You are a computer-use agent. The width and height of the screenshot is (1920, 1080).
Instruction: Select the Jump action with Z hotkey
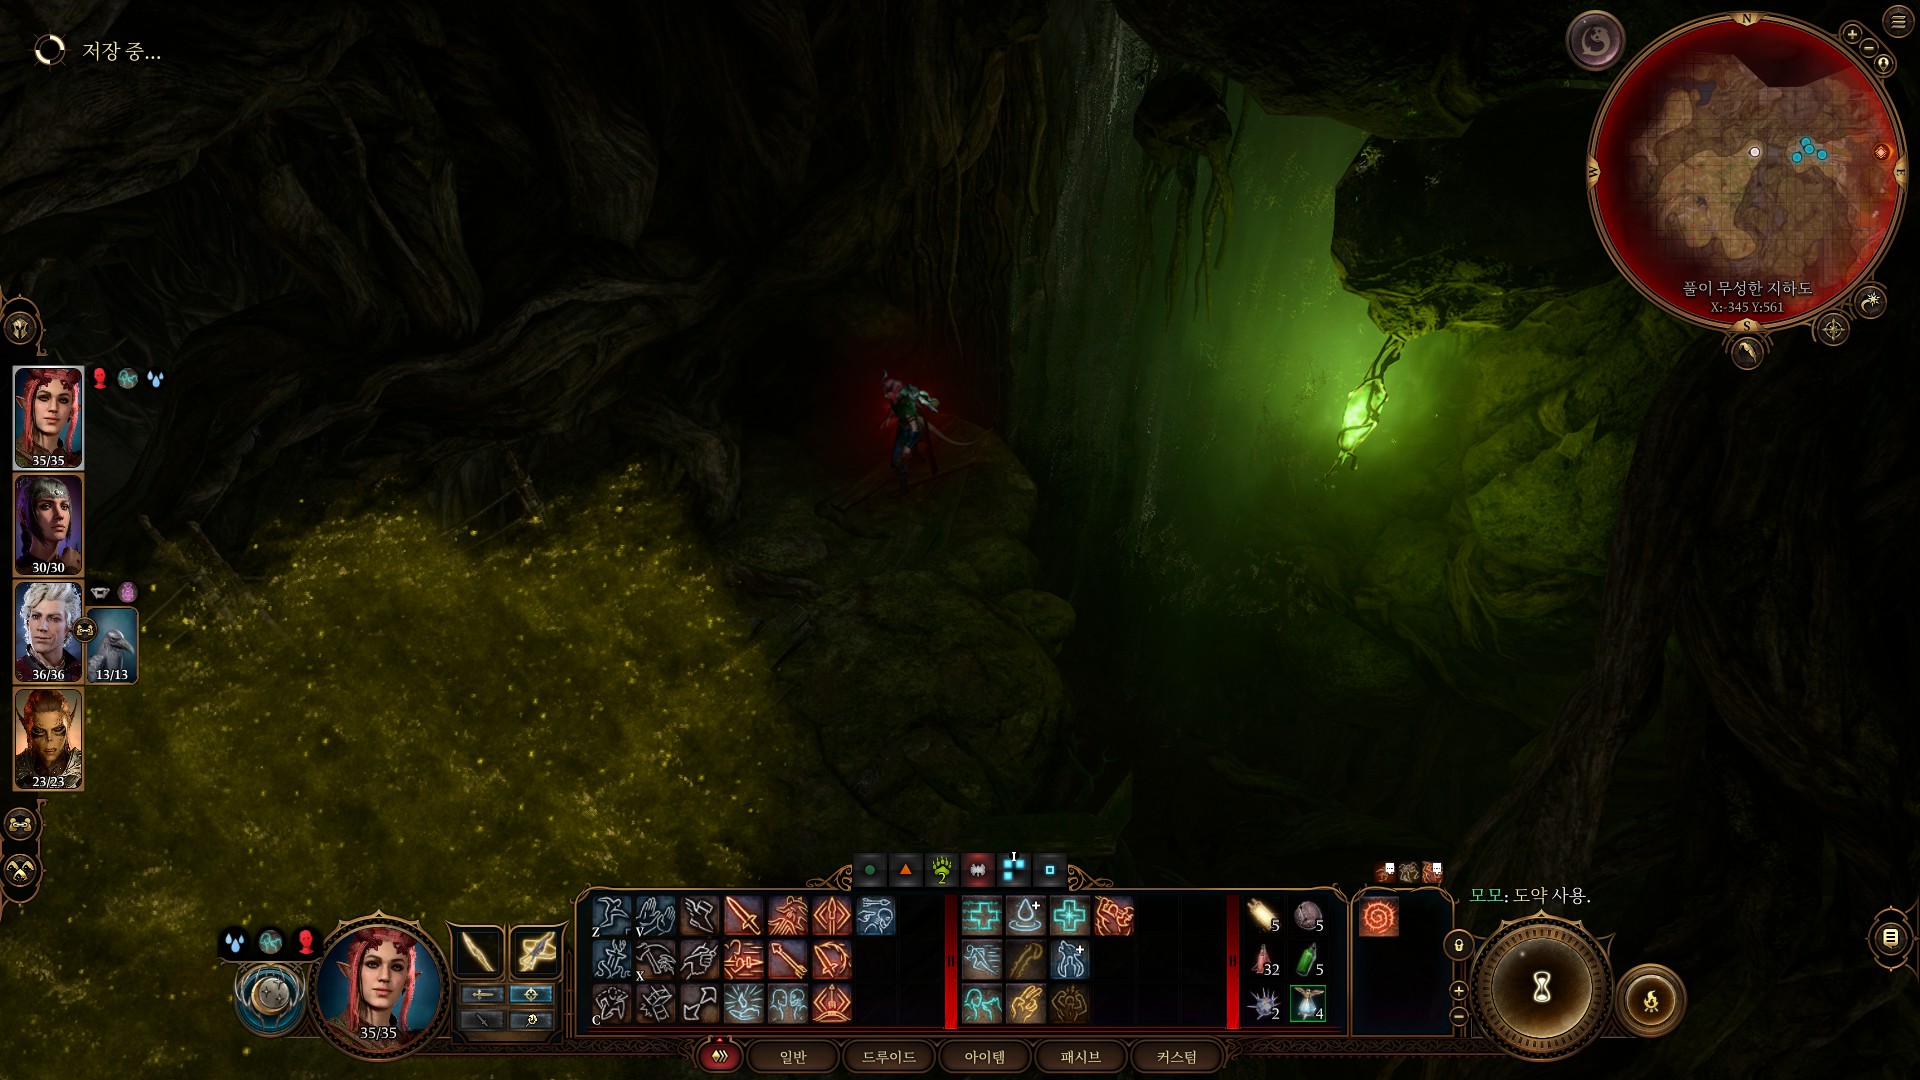pos(611,916)
